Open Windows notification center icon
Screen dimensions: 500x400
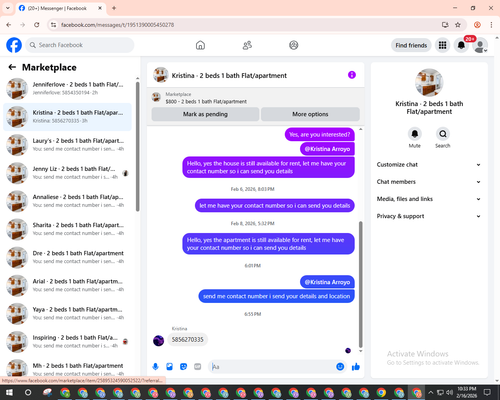[487, 392]
